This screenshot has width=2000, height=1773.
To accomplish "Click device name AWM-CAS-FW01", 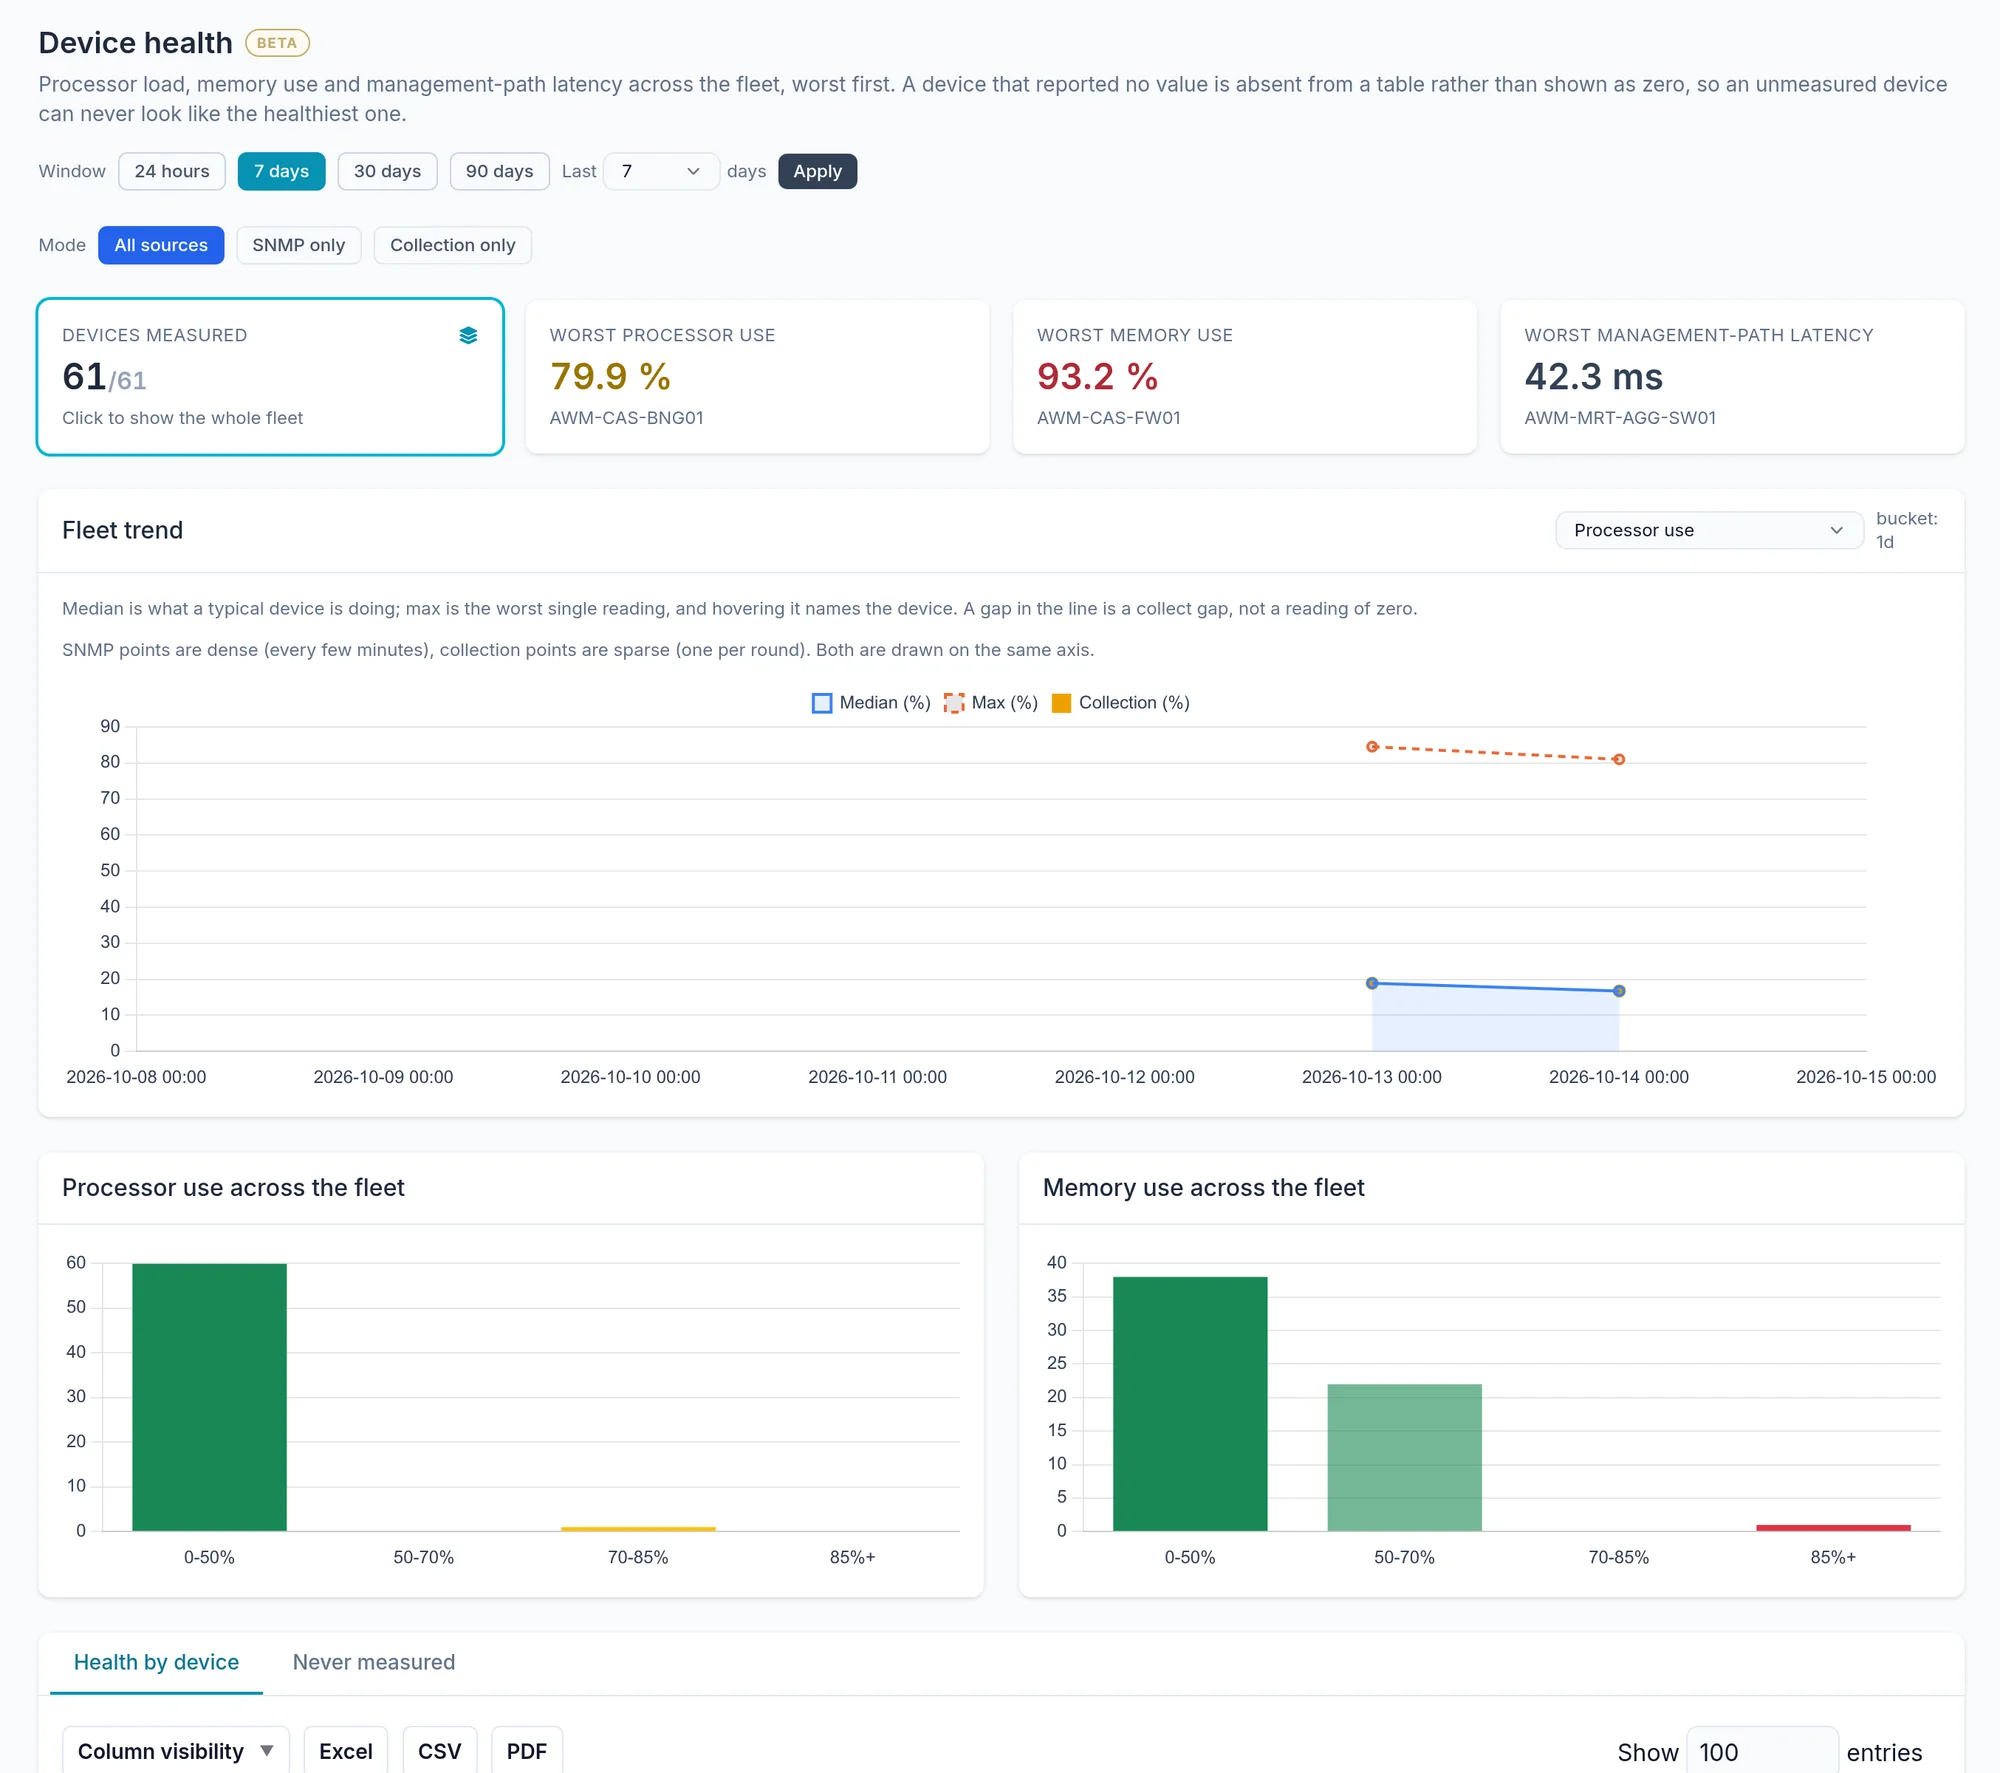I will coord(1108,418).
